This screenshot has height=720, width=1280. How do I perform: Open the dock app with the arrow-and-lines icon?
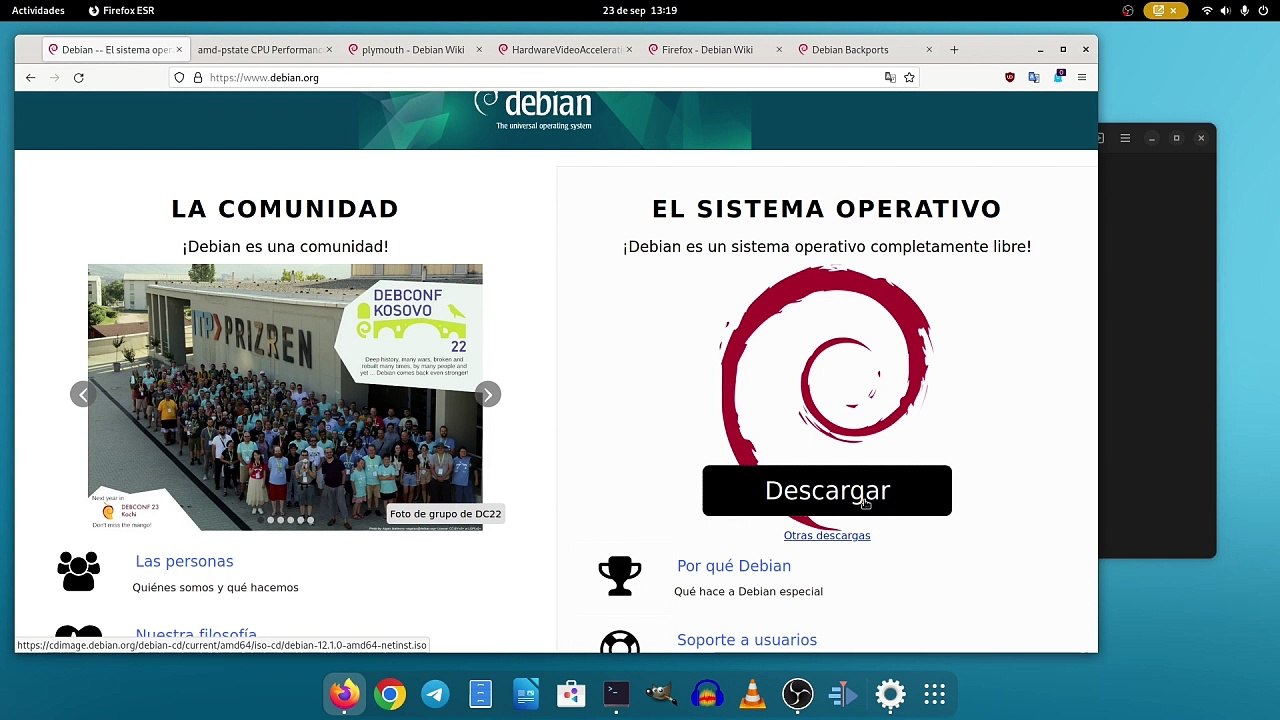[x=843, y=694]
